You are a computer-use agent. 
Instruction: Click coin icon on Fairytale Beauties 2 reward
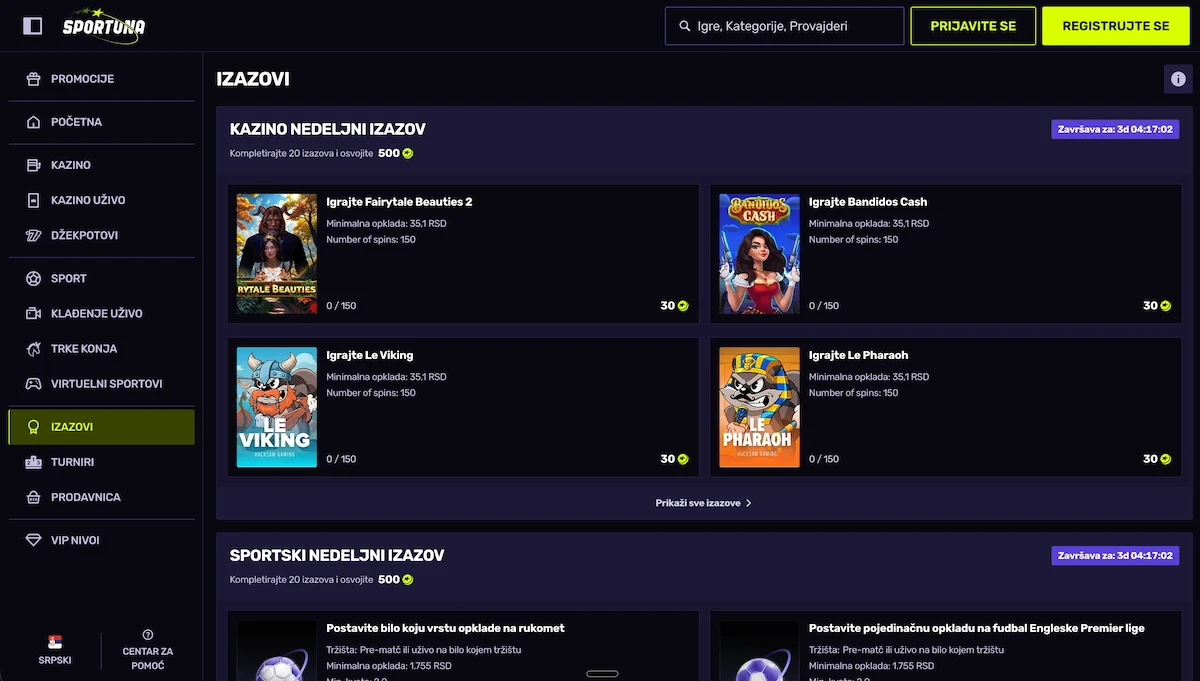pos(683,306)
